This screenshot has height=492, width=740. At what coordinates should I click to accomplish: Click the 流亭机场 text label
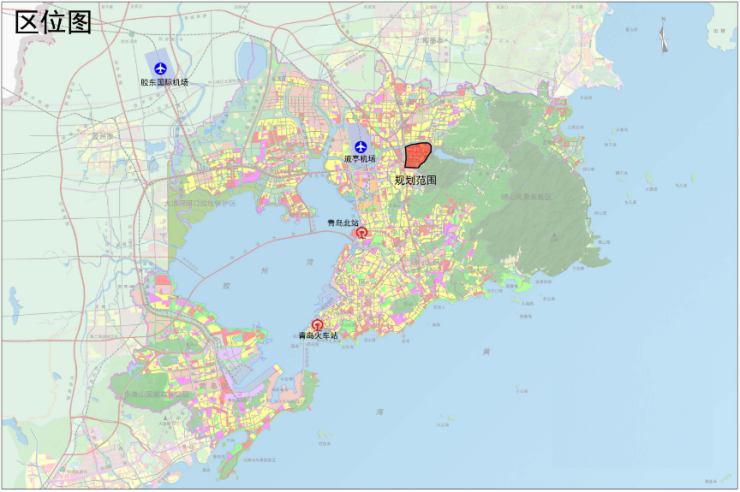tap(360, 159)
